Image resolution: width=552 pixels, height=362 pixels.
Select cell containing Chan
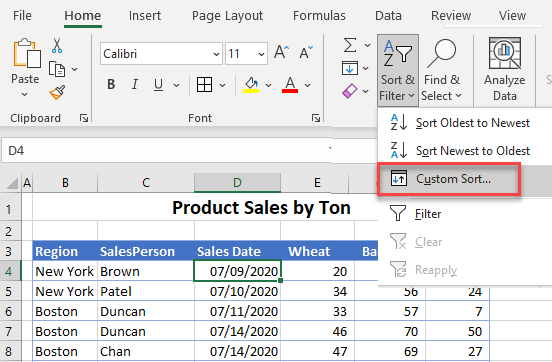click(146, 351)
